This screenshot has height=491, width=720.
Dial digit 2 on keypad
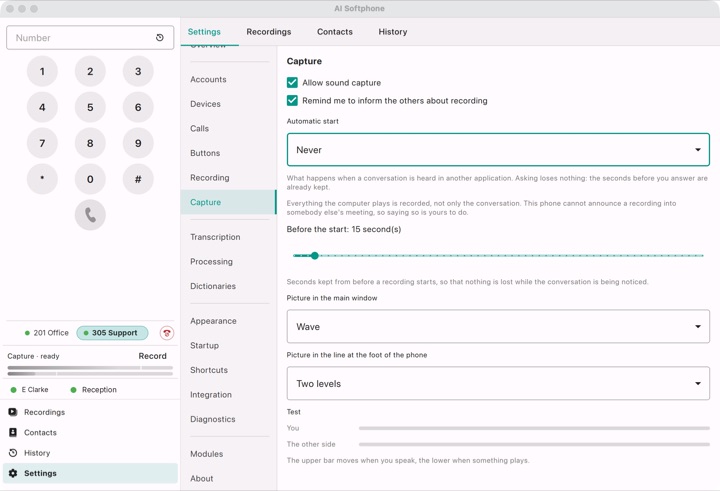pos(90,71)
